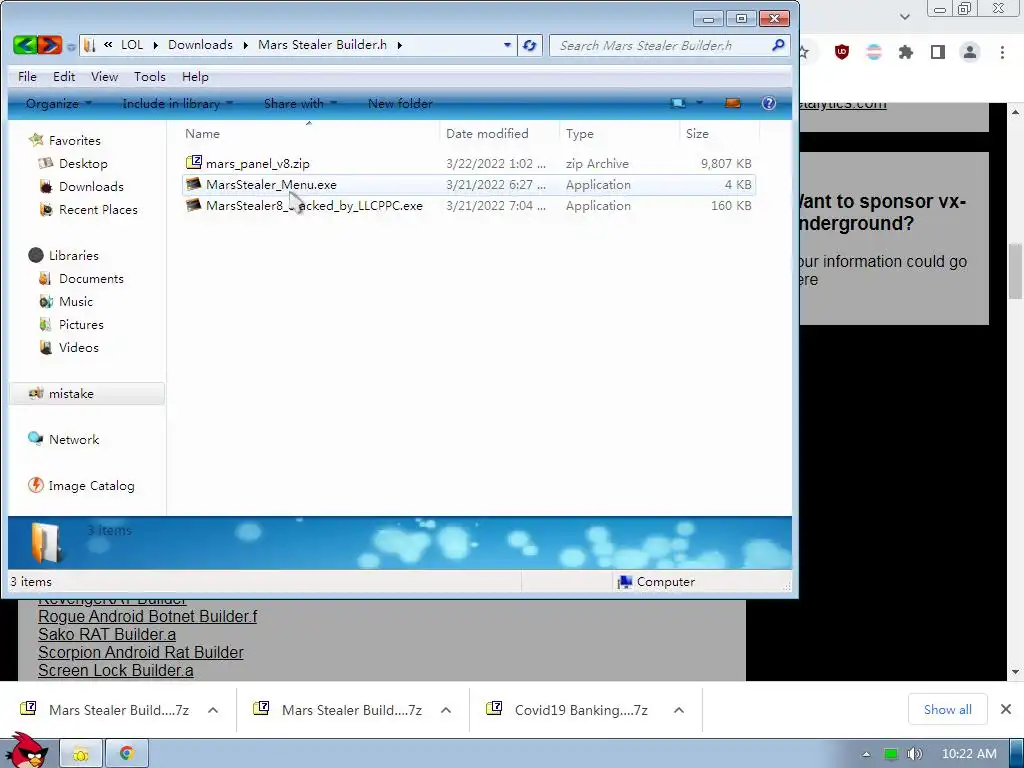Expand options for Covid19 Banking download

tap(679, 710)
